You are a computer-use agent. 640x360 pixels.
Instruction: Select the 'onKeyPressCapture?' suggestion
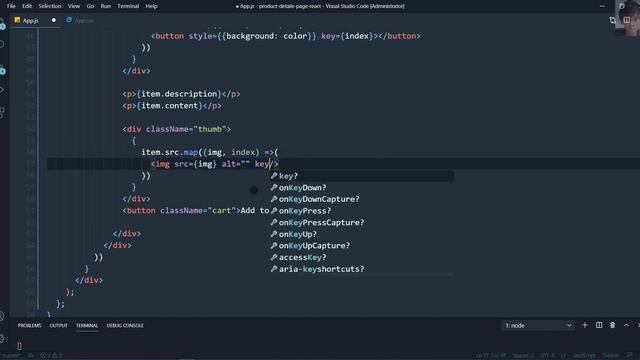click(361, 222)
